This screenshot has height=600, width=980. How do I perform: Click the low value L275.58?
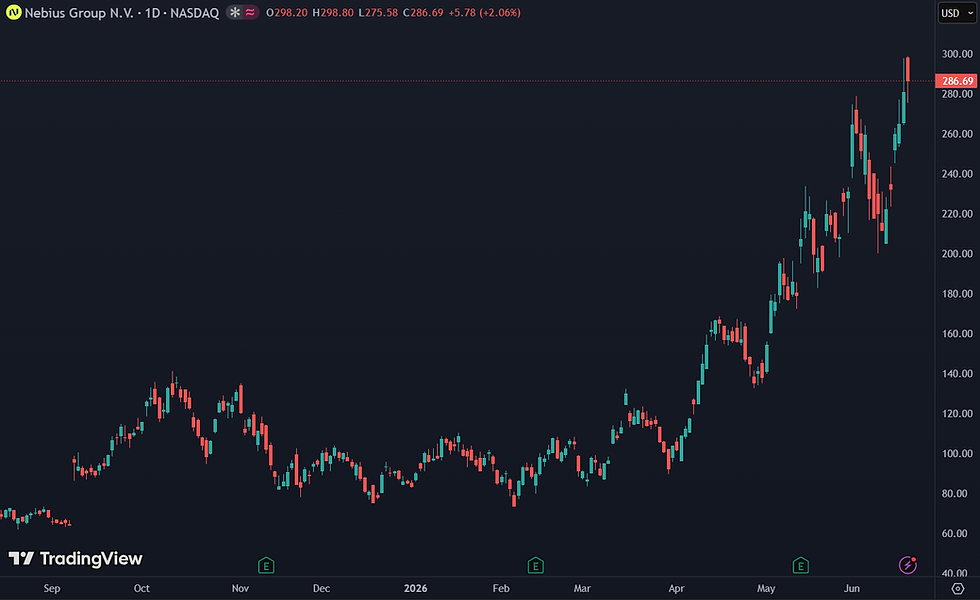coord(378,12)
